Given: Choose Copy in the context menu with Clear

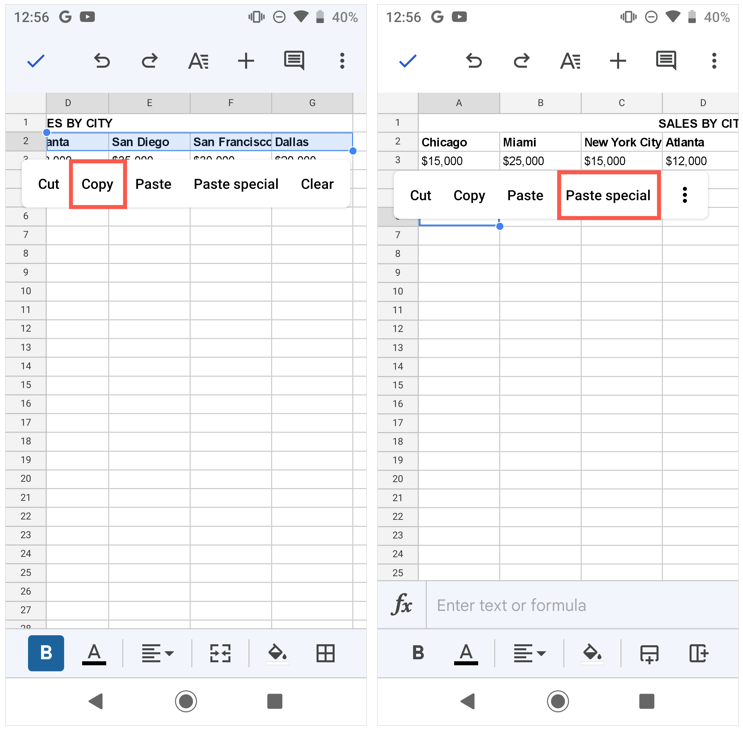Looking at the screenshot, I should pyautogui.click(x=97, y=184).
